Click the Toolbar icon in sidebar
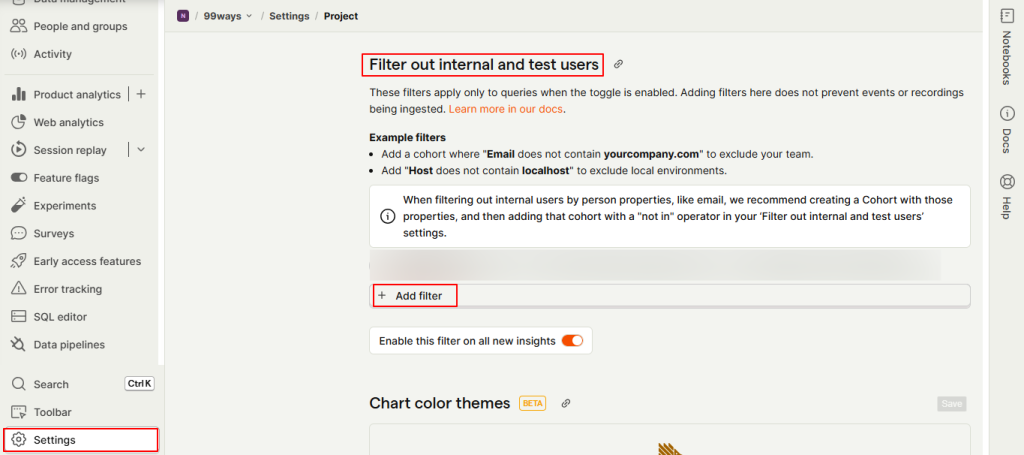The width and height of the screenshot is (1024, 455). [19, 412]
